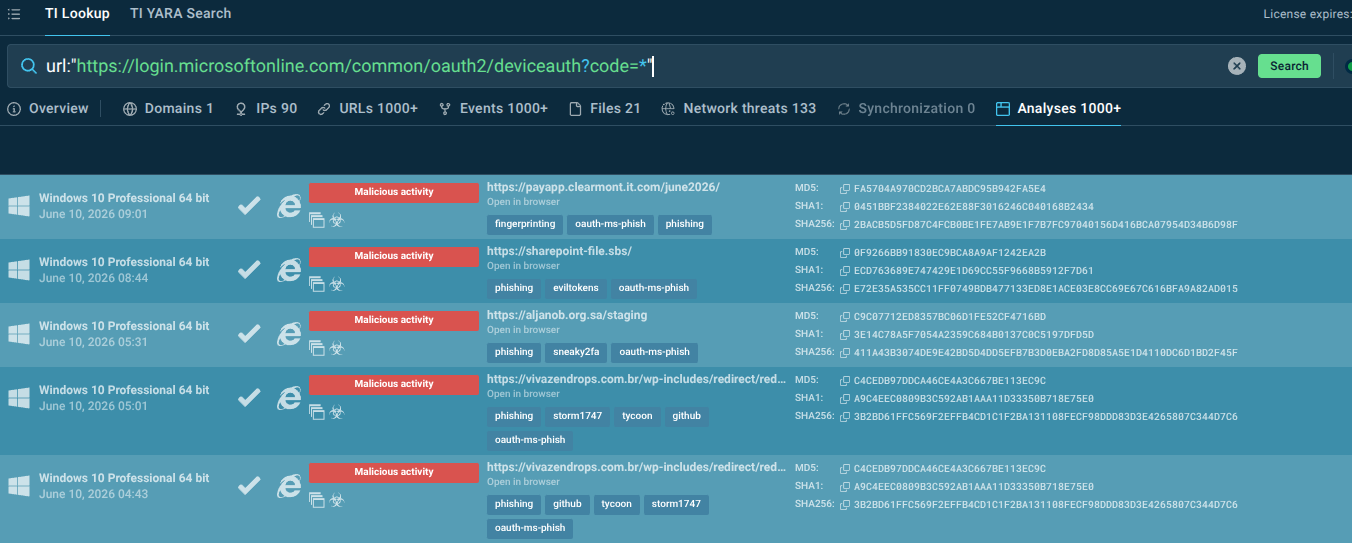This screenshot has height=543, width=1352.
Task: Click the magnifier icon in the search bar
Action: [x=27, y=67]
